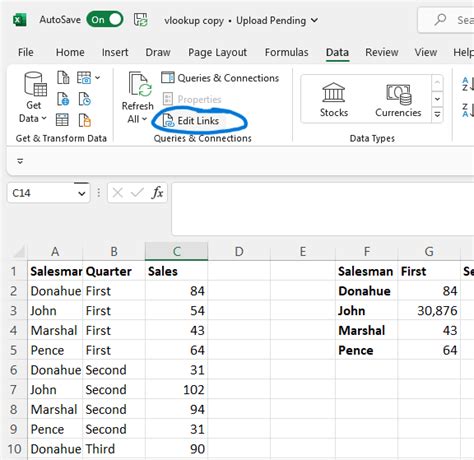Viewport: 474px width, 460px height.
Task: Select column A header
Action: click(55, 252)
